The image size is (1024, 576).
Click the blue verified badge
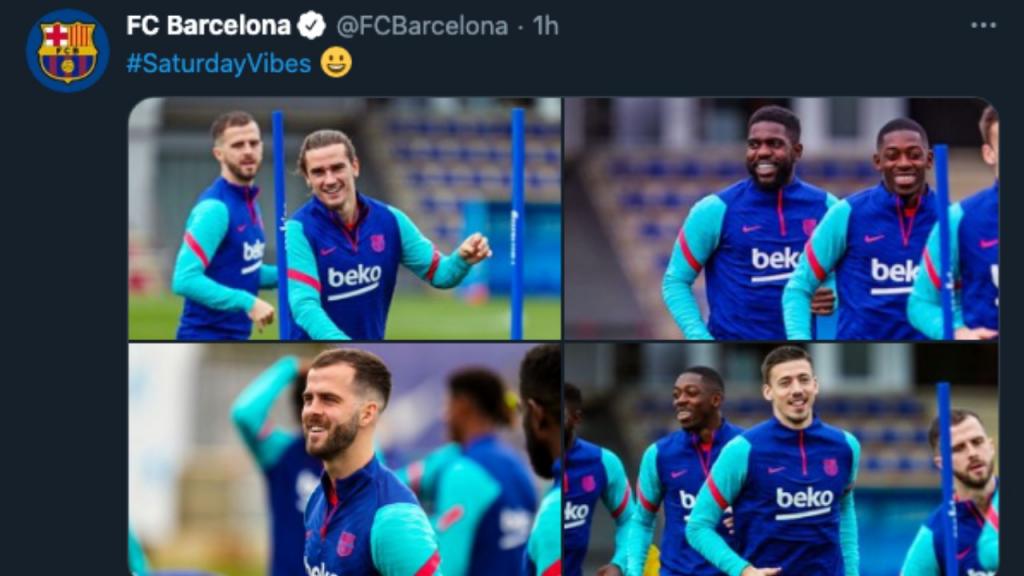(312, 27)
